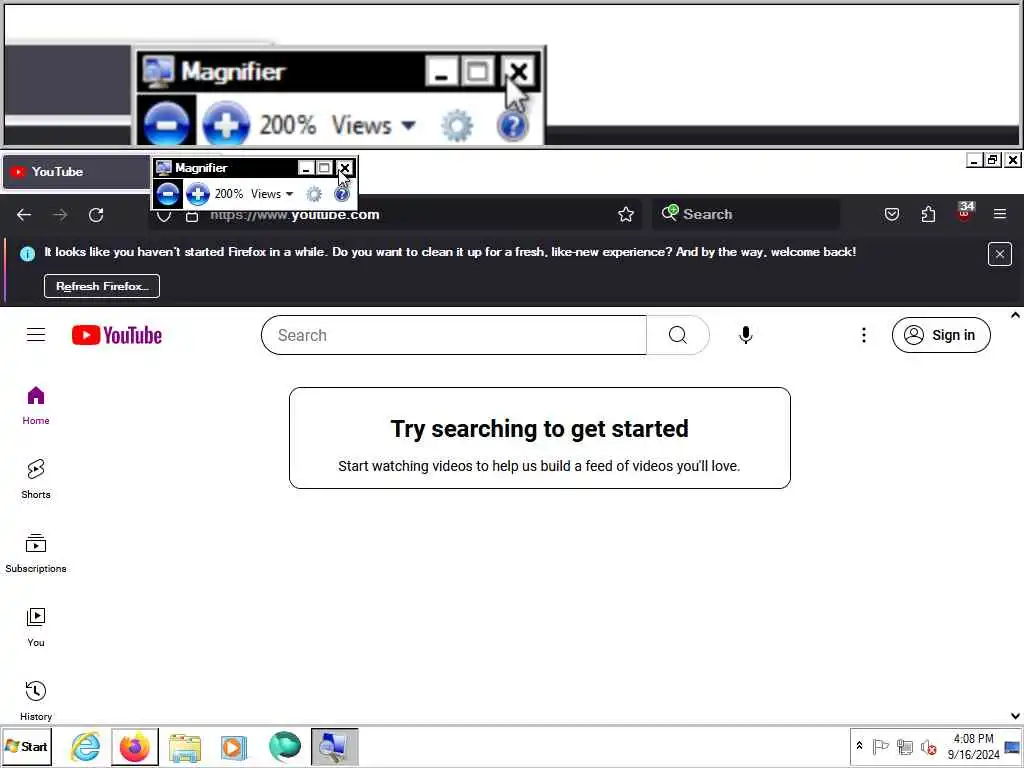1024x768 pixels.
Task: Click the YouTube logo
Action: point(117,335)
